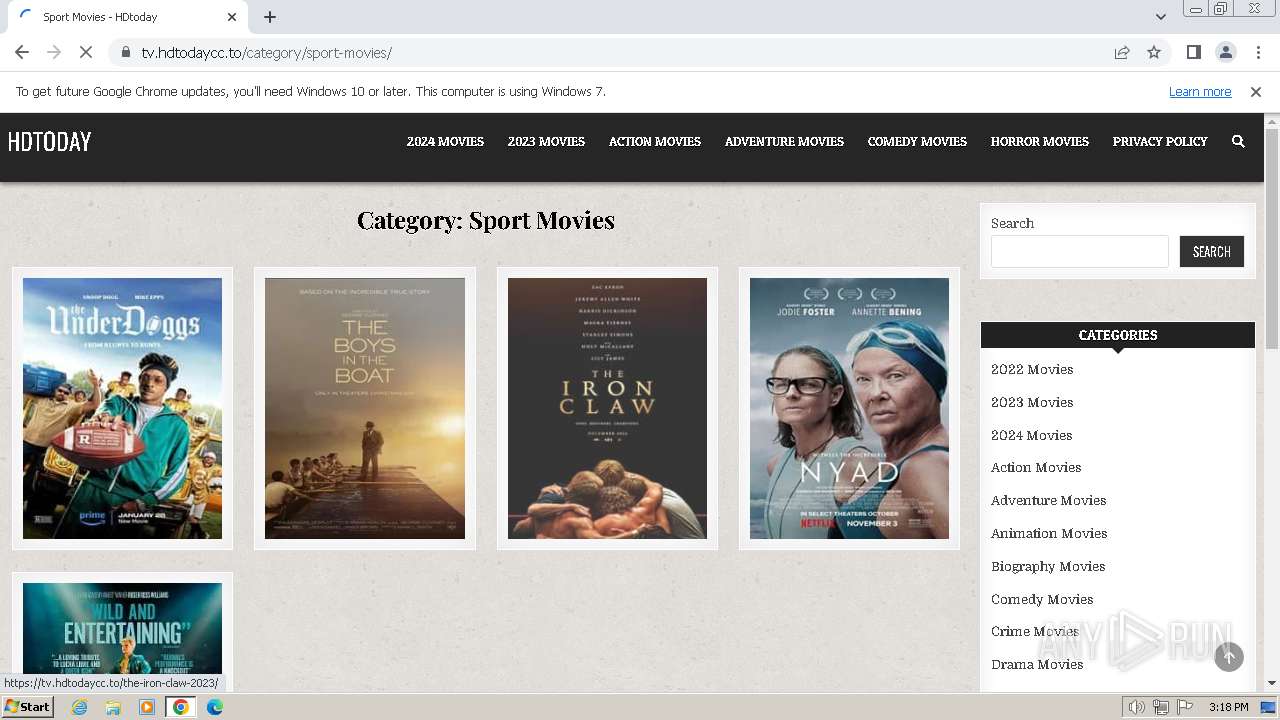The width and height of the screenshot is (1280, 720).
Task: Launch Internet Explorer from taskbar
Action: (x=79, y=707)
